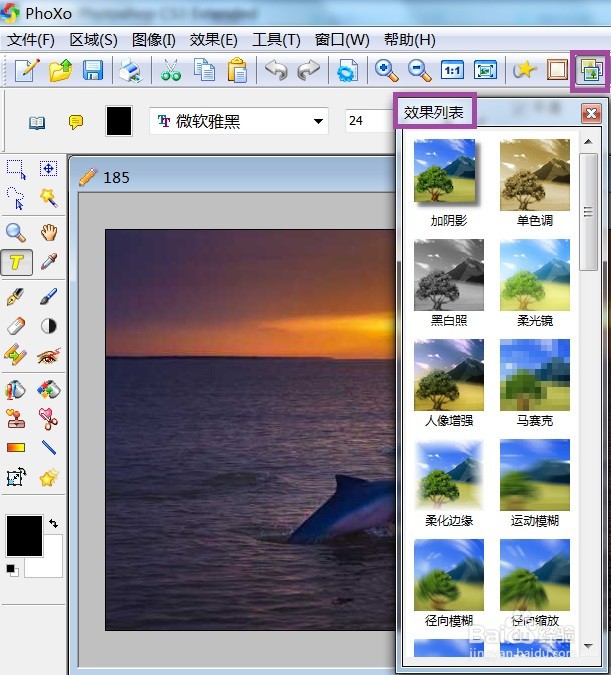
Task: Open the 效果(E) menu
Action: pos(214,40)
